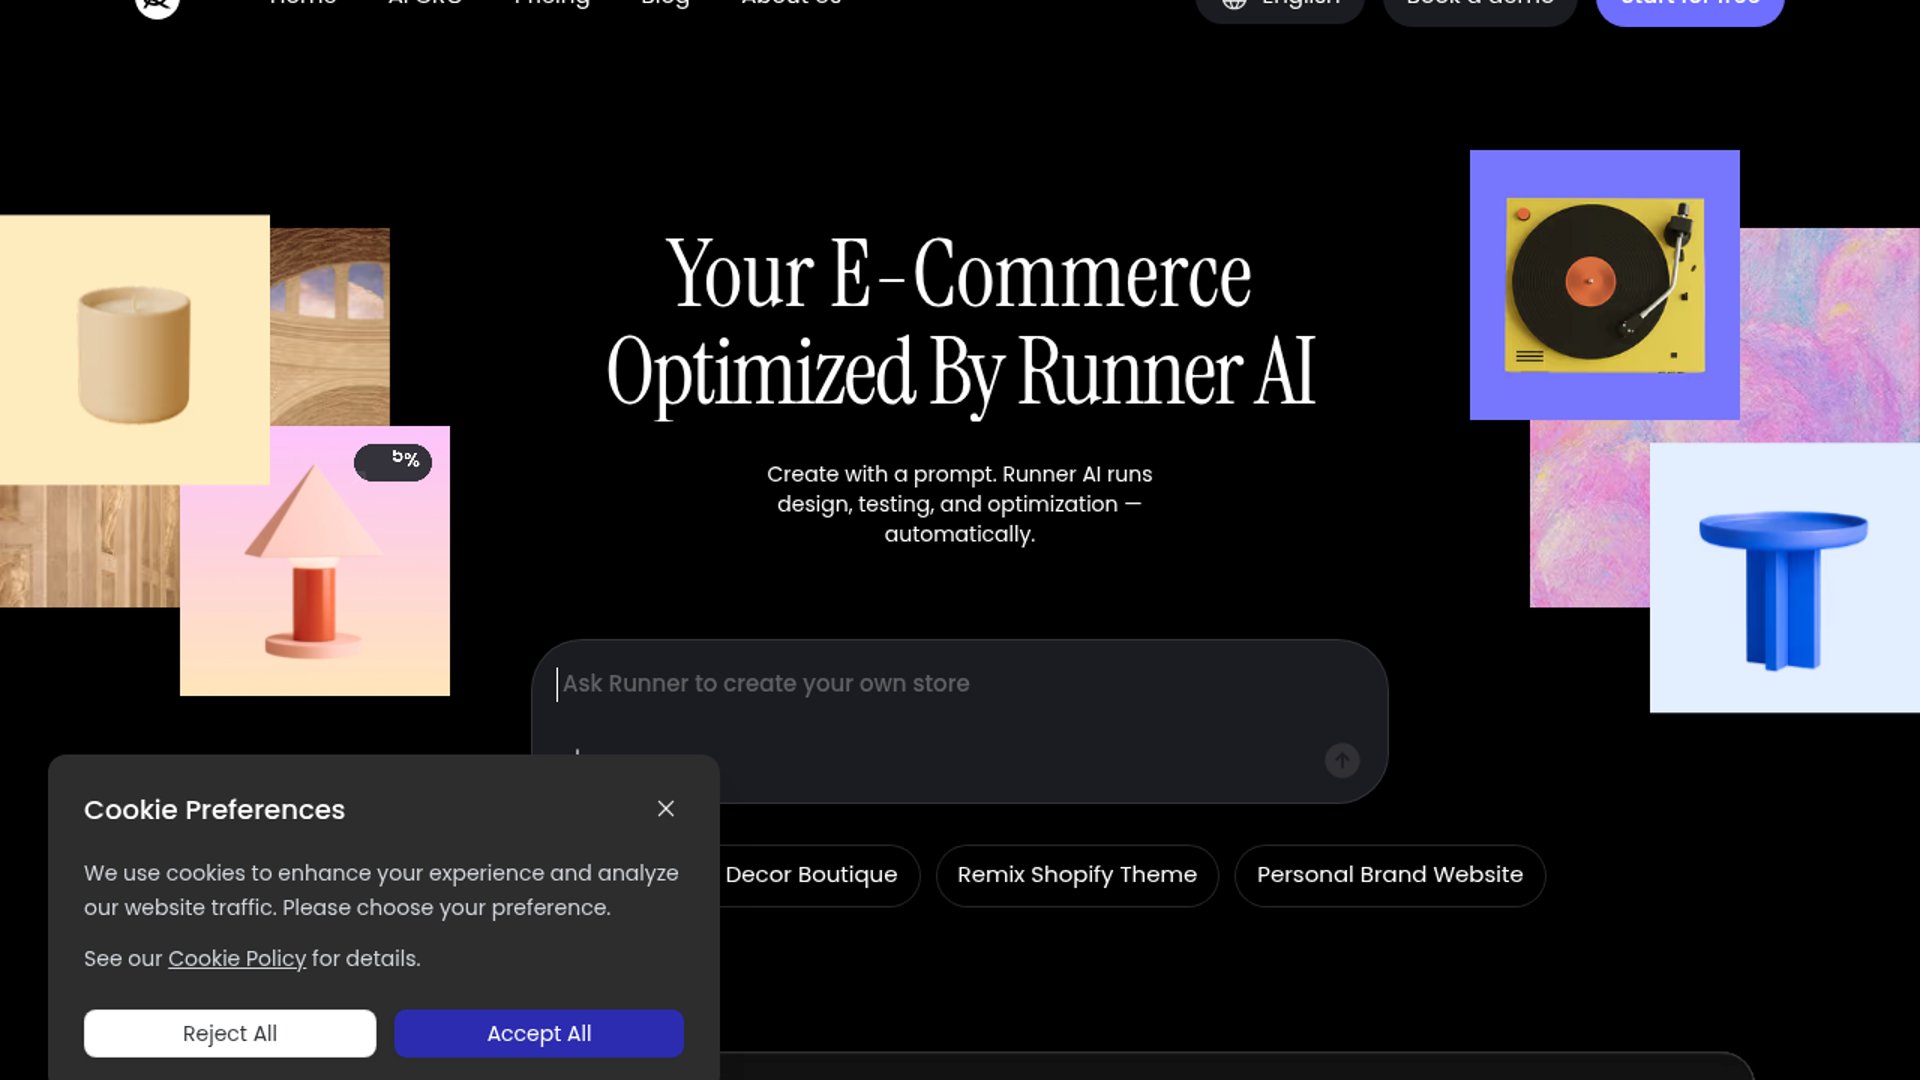Click the Accept All button
Image resolution: width=1920 pixels, height=1080 pixels.
pos(539,1033)
